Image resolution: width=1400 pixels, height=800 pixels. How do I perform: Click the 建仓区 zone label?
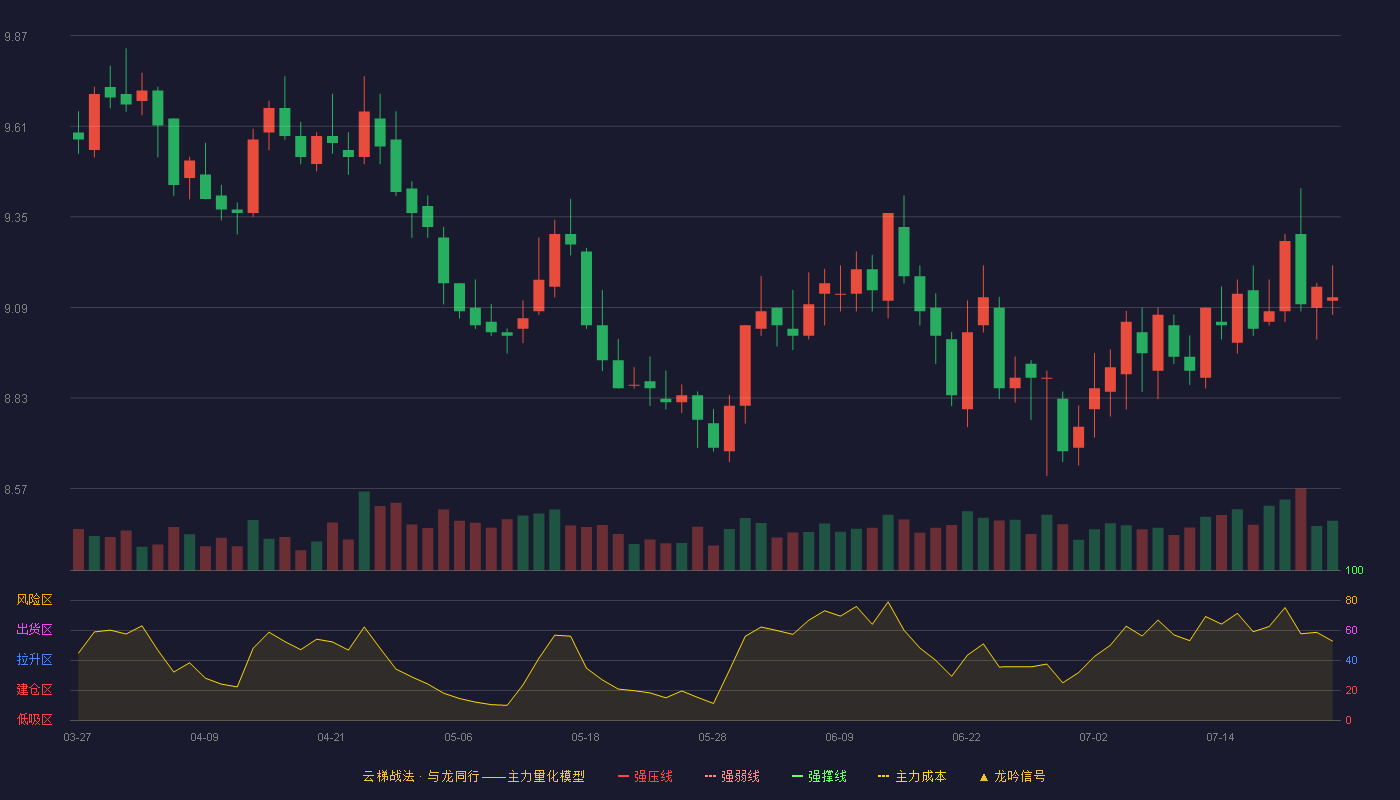tap(34, 690)
